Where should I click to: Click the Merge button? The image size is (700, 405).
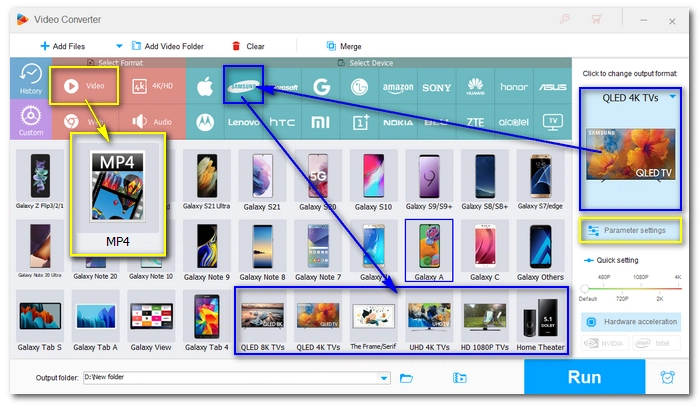tap(344, 46)
